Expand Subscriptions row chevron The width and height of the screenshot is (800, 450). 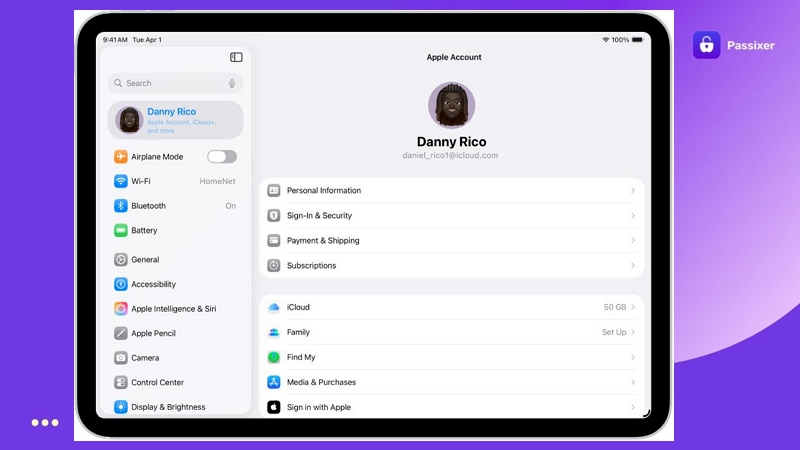633,265
